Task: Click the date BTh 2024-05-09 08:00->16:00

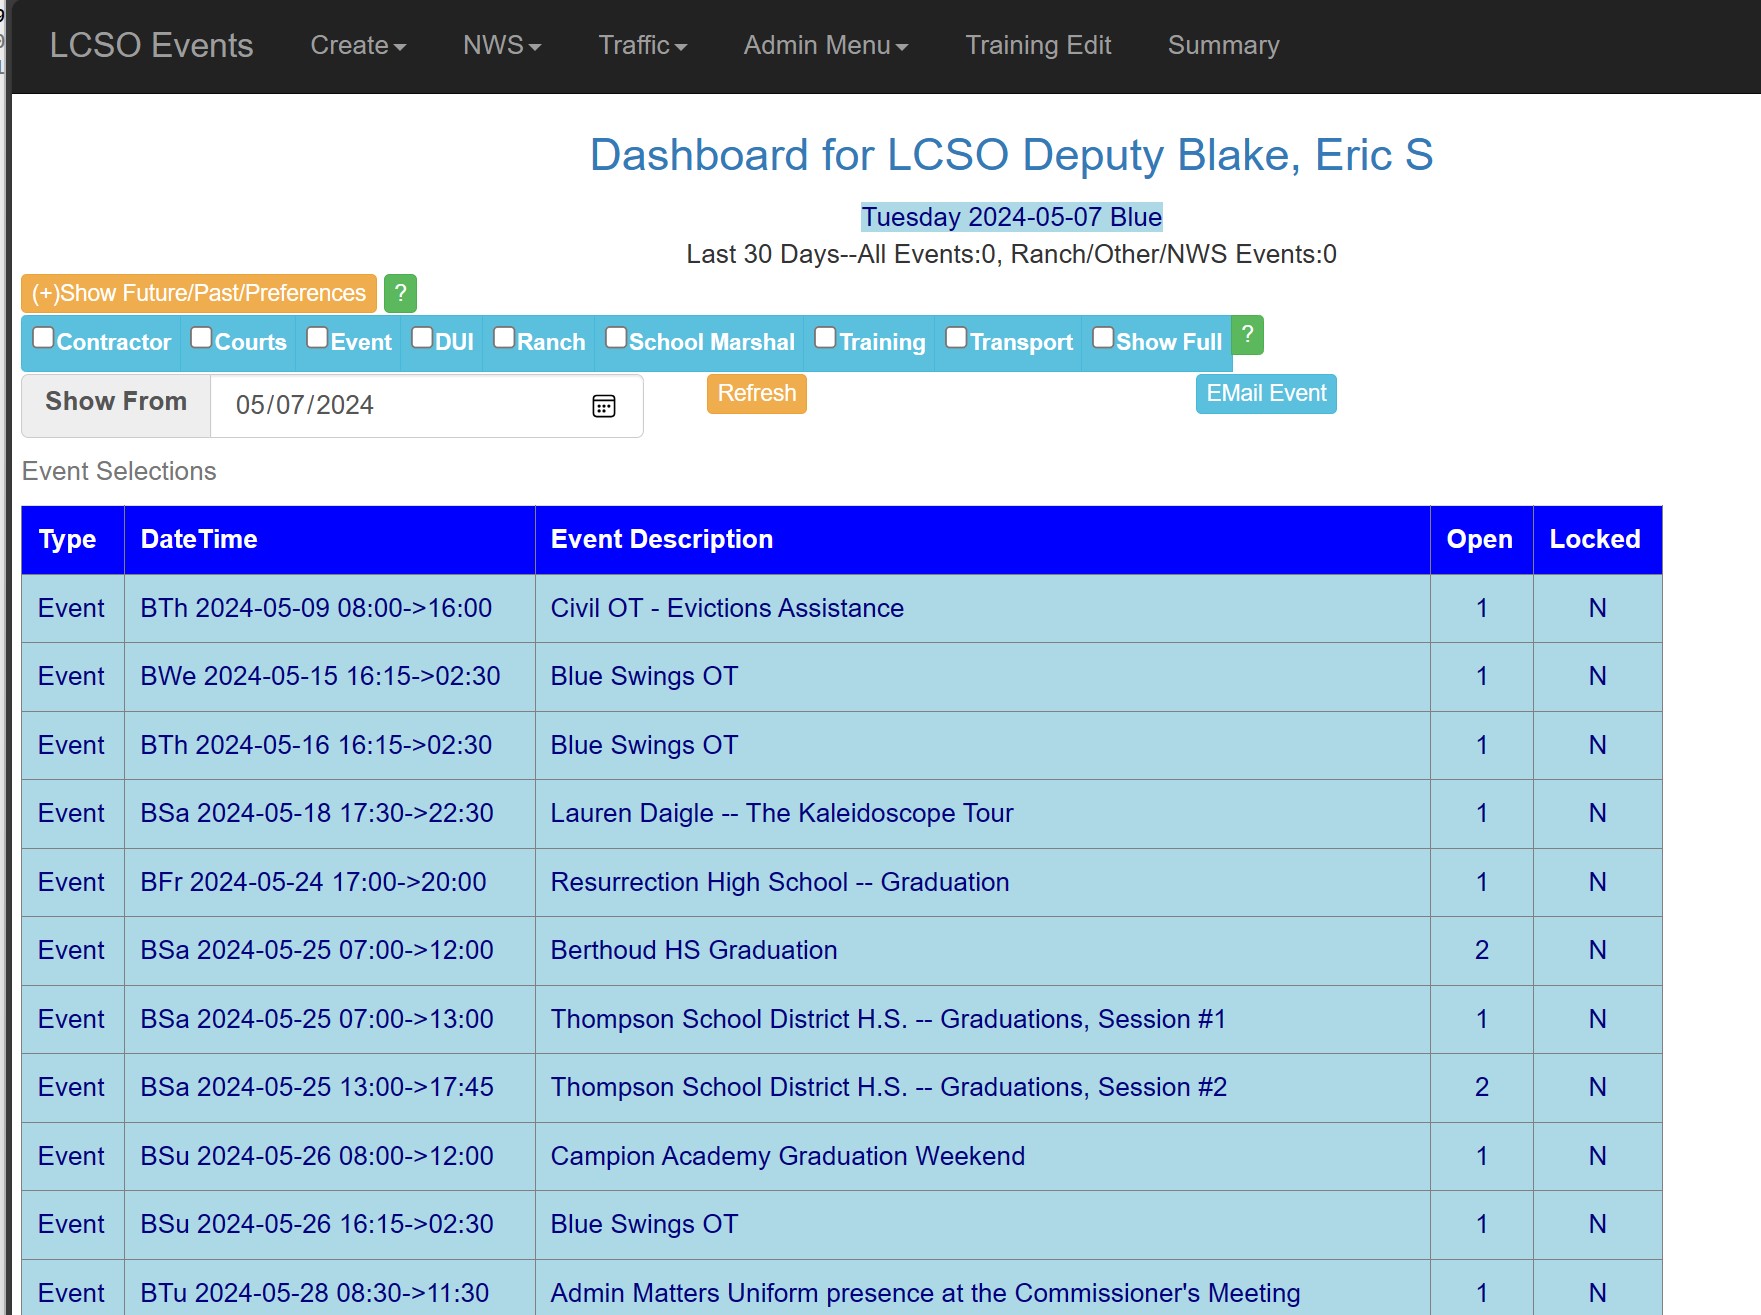Action: point(316,608)
